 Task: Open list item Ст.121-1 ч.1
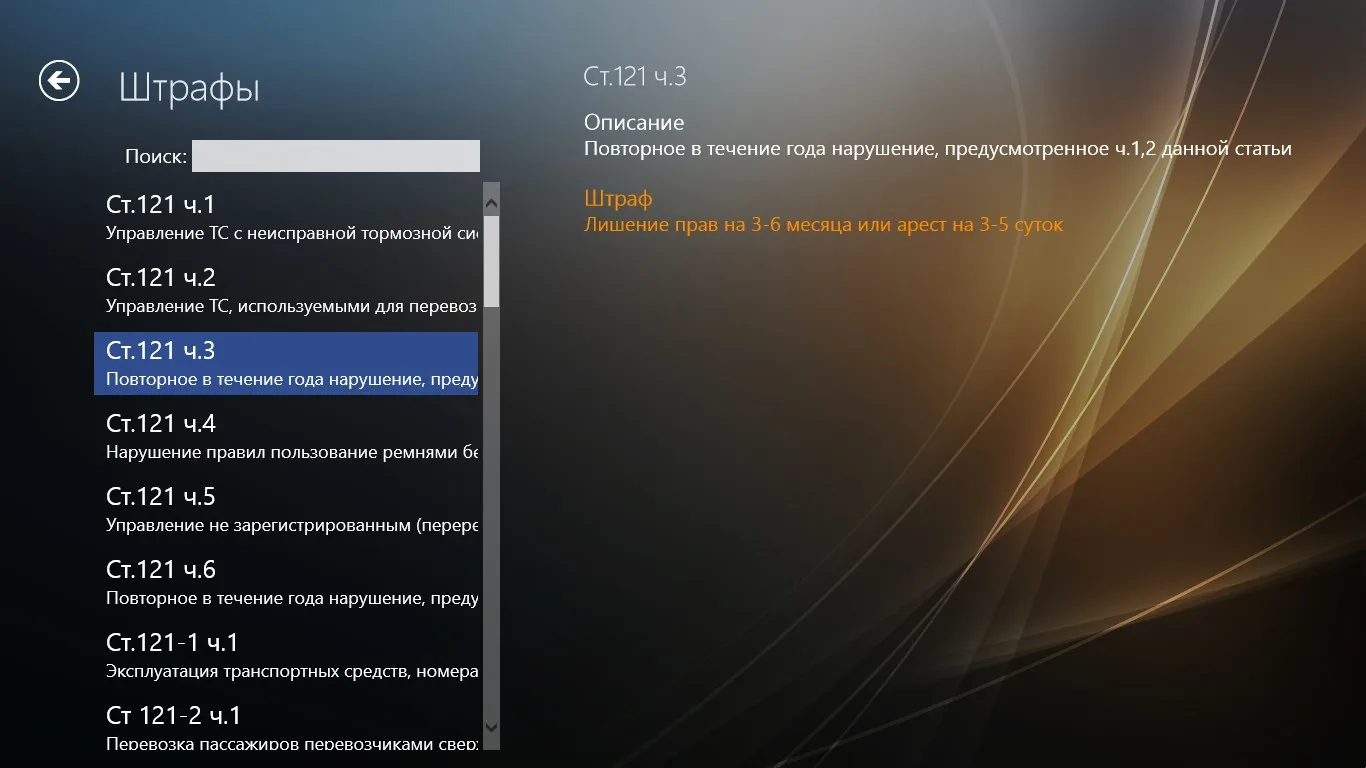(286, 656)
